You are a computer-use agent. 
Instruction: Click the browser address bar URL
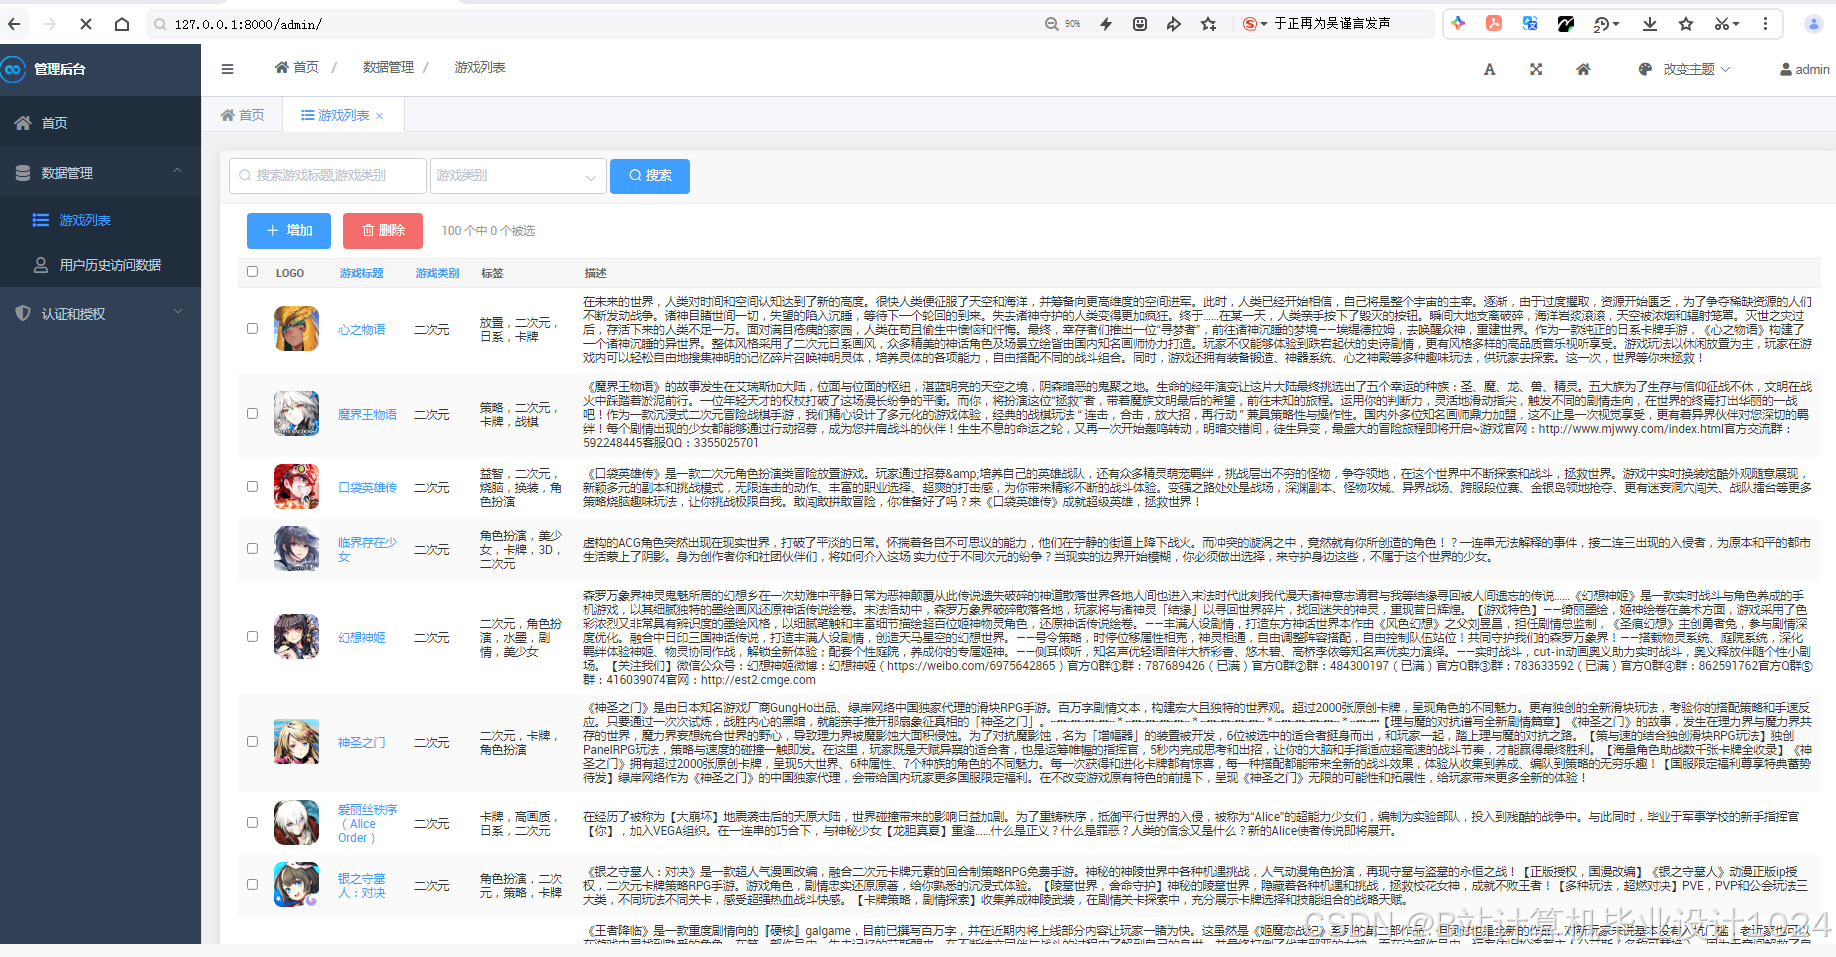coord(248,24)
